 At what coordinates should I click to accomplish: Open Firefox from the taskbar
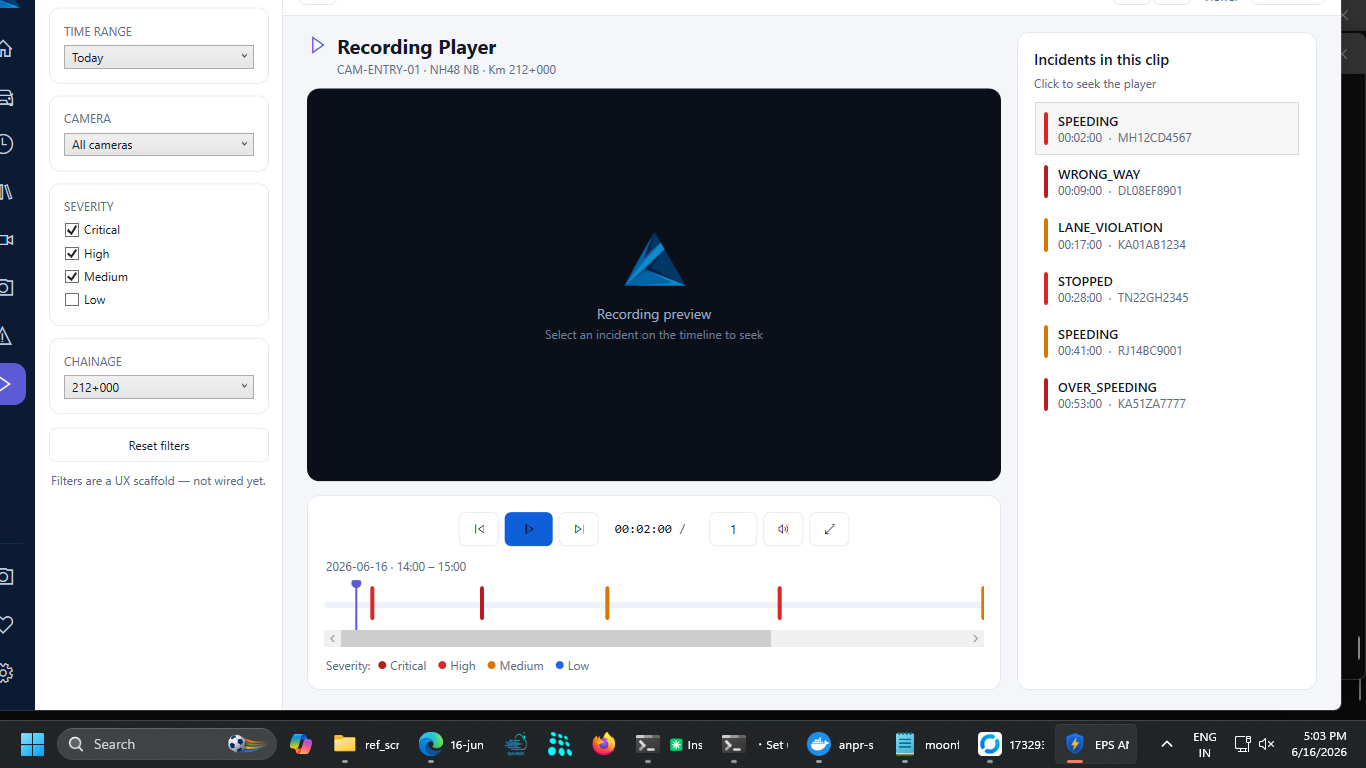pos(603,744)
